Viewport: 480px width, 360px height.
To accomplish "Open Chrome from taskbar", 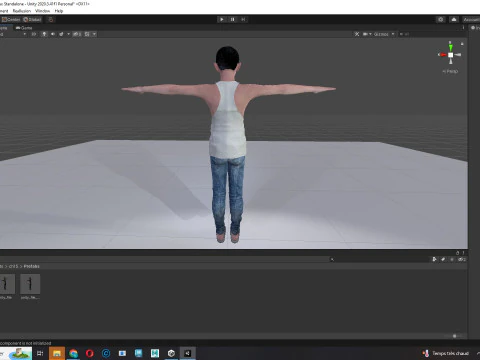I will (73, 353).
